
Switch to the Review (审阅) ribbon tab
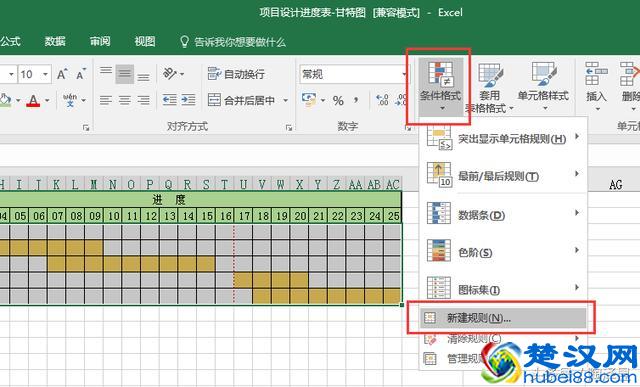(x=100, y=41)
